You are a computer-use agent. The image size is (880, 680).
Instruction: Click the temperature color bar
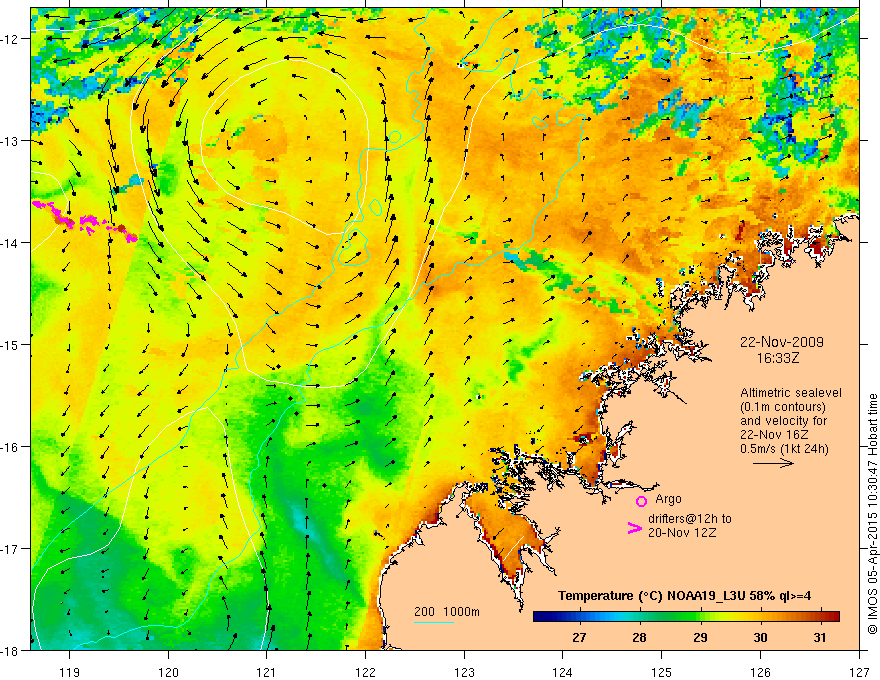(686, 616)
